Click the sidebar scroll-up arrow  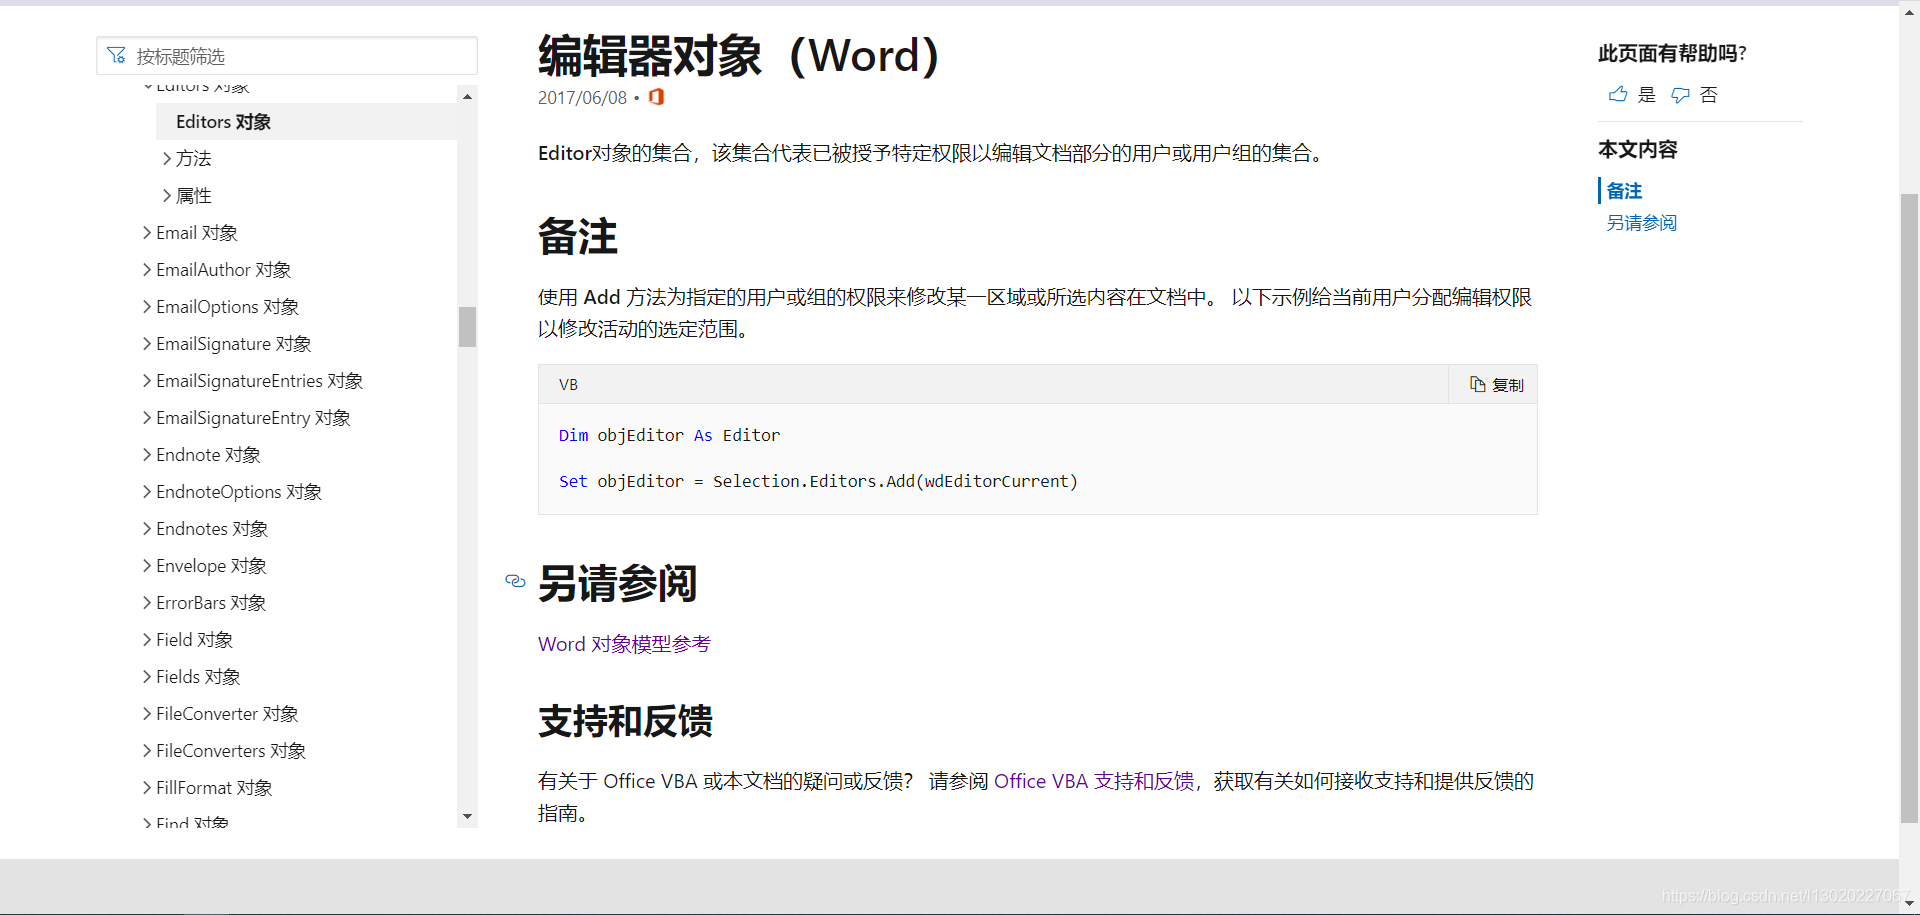click(x=467, y=97)
